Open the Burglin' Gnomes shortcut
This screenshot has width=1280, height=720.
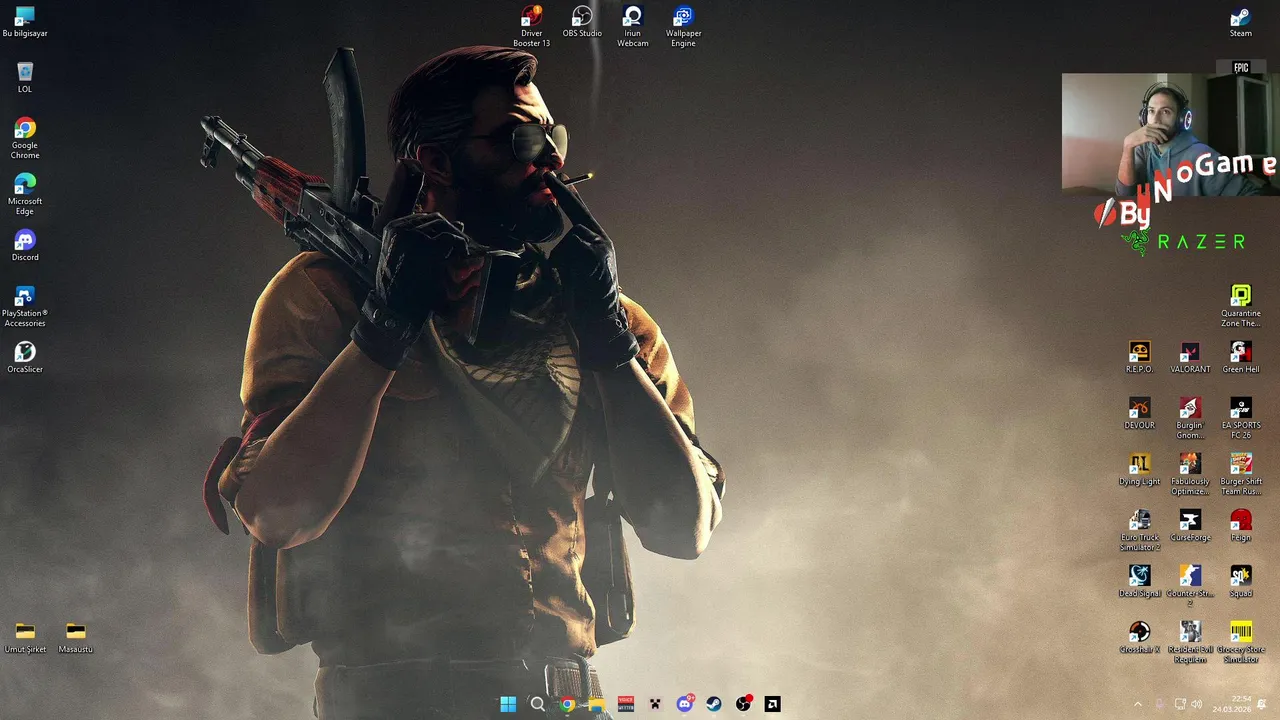[x=1190, y=419]
